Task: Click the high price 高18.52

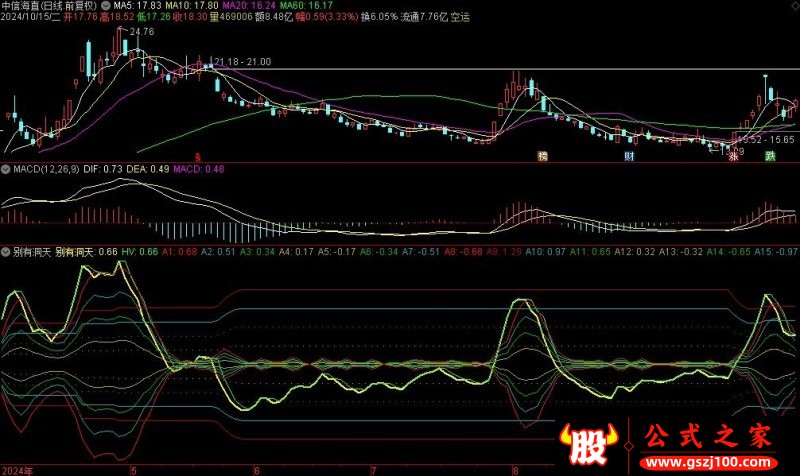Action: coord(117,17)
